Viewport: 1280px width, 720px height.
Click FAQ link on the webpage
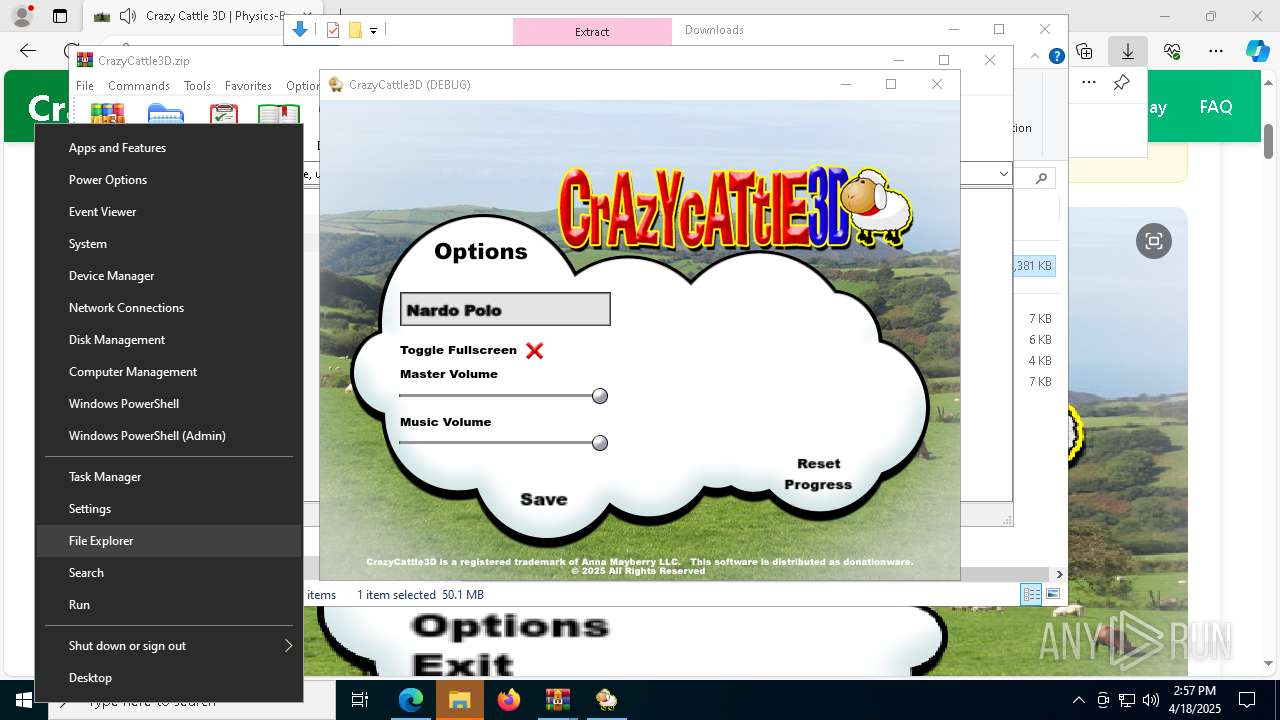tap(1216, 107)
